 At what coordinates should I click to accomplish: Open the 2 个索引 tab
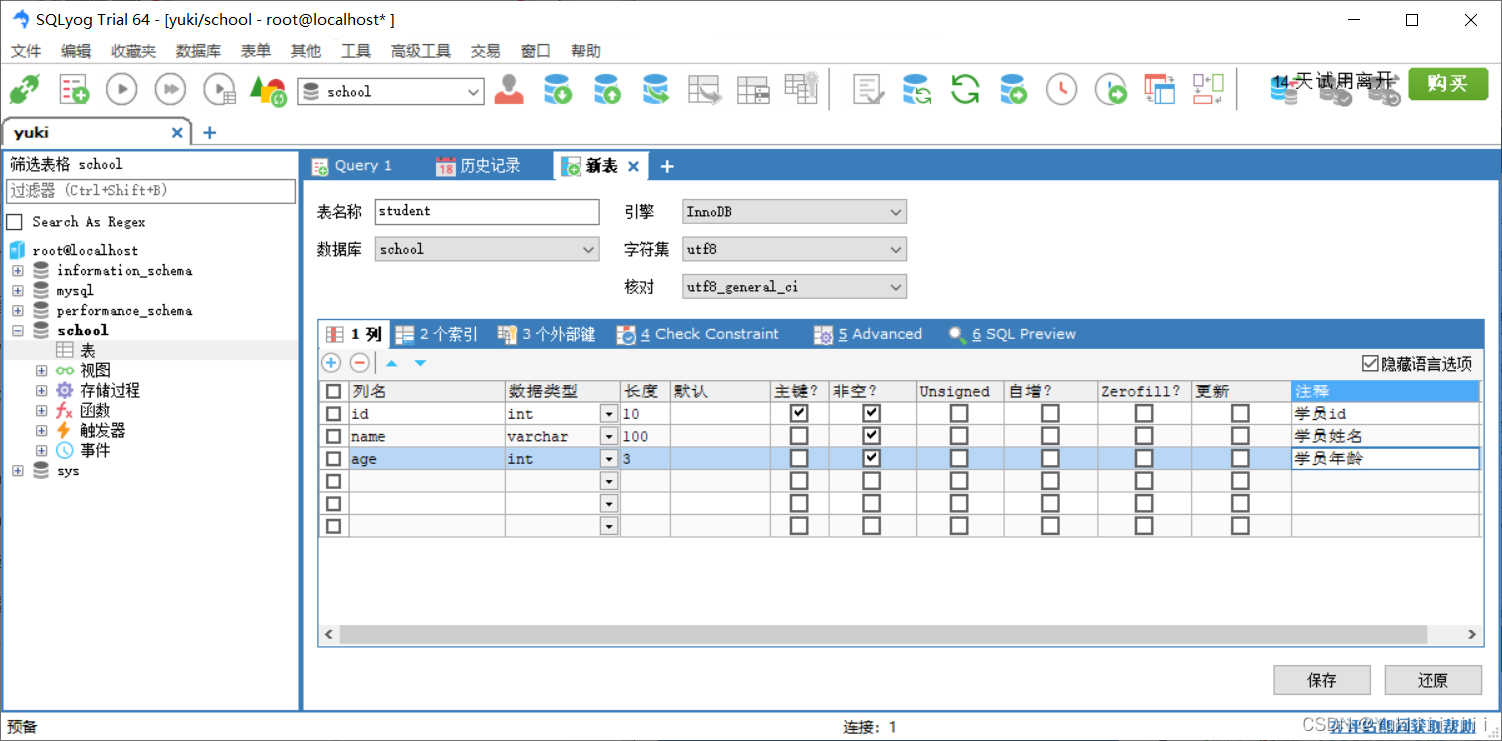pos(437,334)
